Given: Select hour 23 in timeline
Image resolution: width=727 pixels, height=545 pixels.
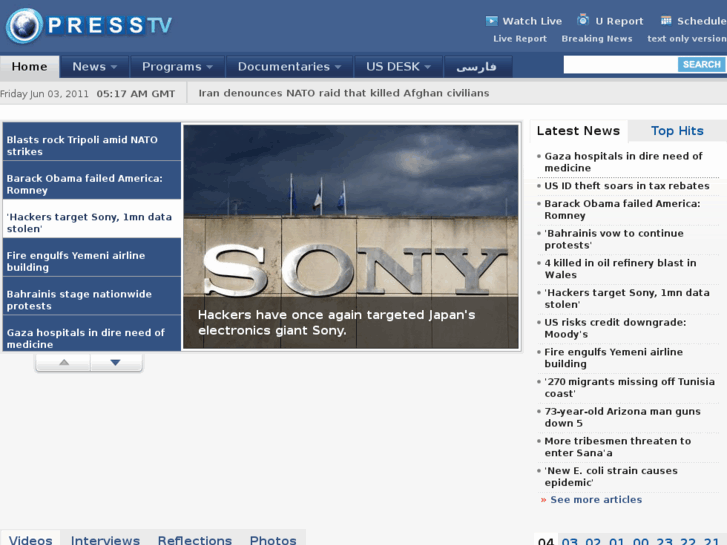Looking at the screenshot, I should (664, 541).
